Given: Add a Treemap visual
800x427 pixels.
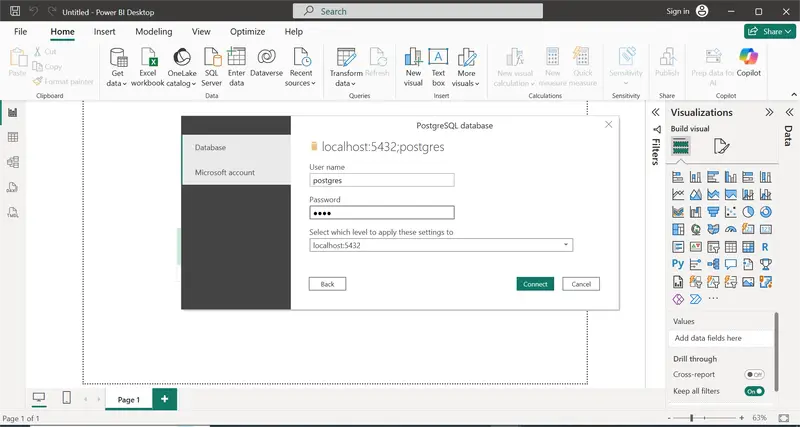Looking at the screenshot, I should [x=678, y=229].
